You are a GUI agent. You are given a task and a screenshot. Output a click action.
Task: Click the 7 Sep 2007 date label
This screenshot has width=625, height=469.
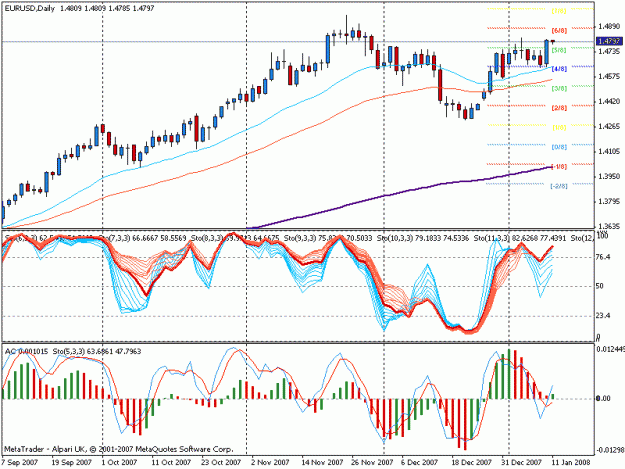[20, 462]
